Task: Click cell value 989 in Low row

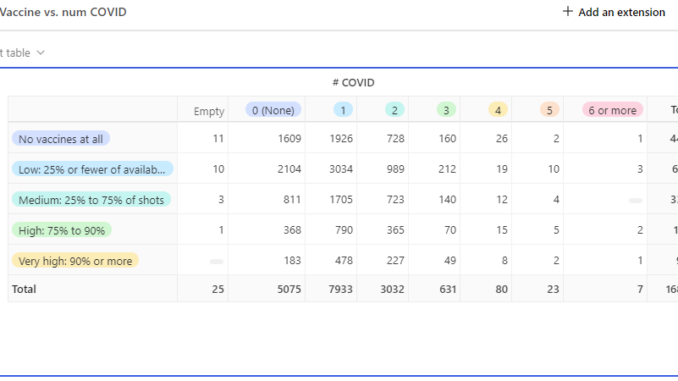Action: 396,169
